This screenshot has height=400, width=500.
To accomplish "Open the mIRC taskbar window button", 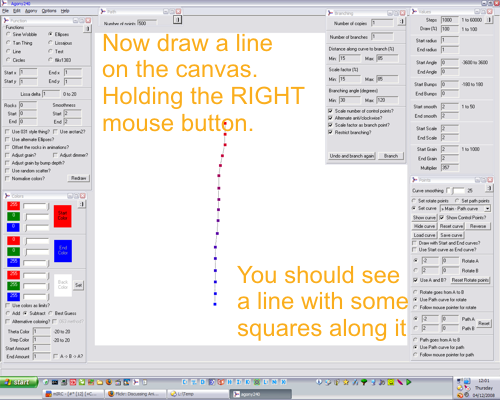I will [73, 394].
